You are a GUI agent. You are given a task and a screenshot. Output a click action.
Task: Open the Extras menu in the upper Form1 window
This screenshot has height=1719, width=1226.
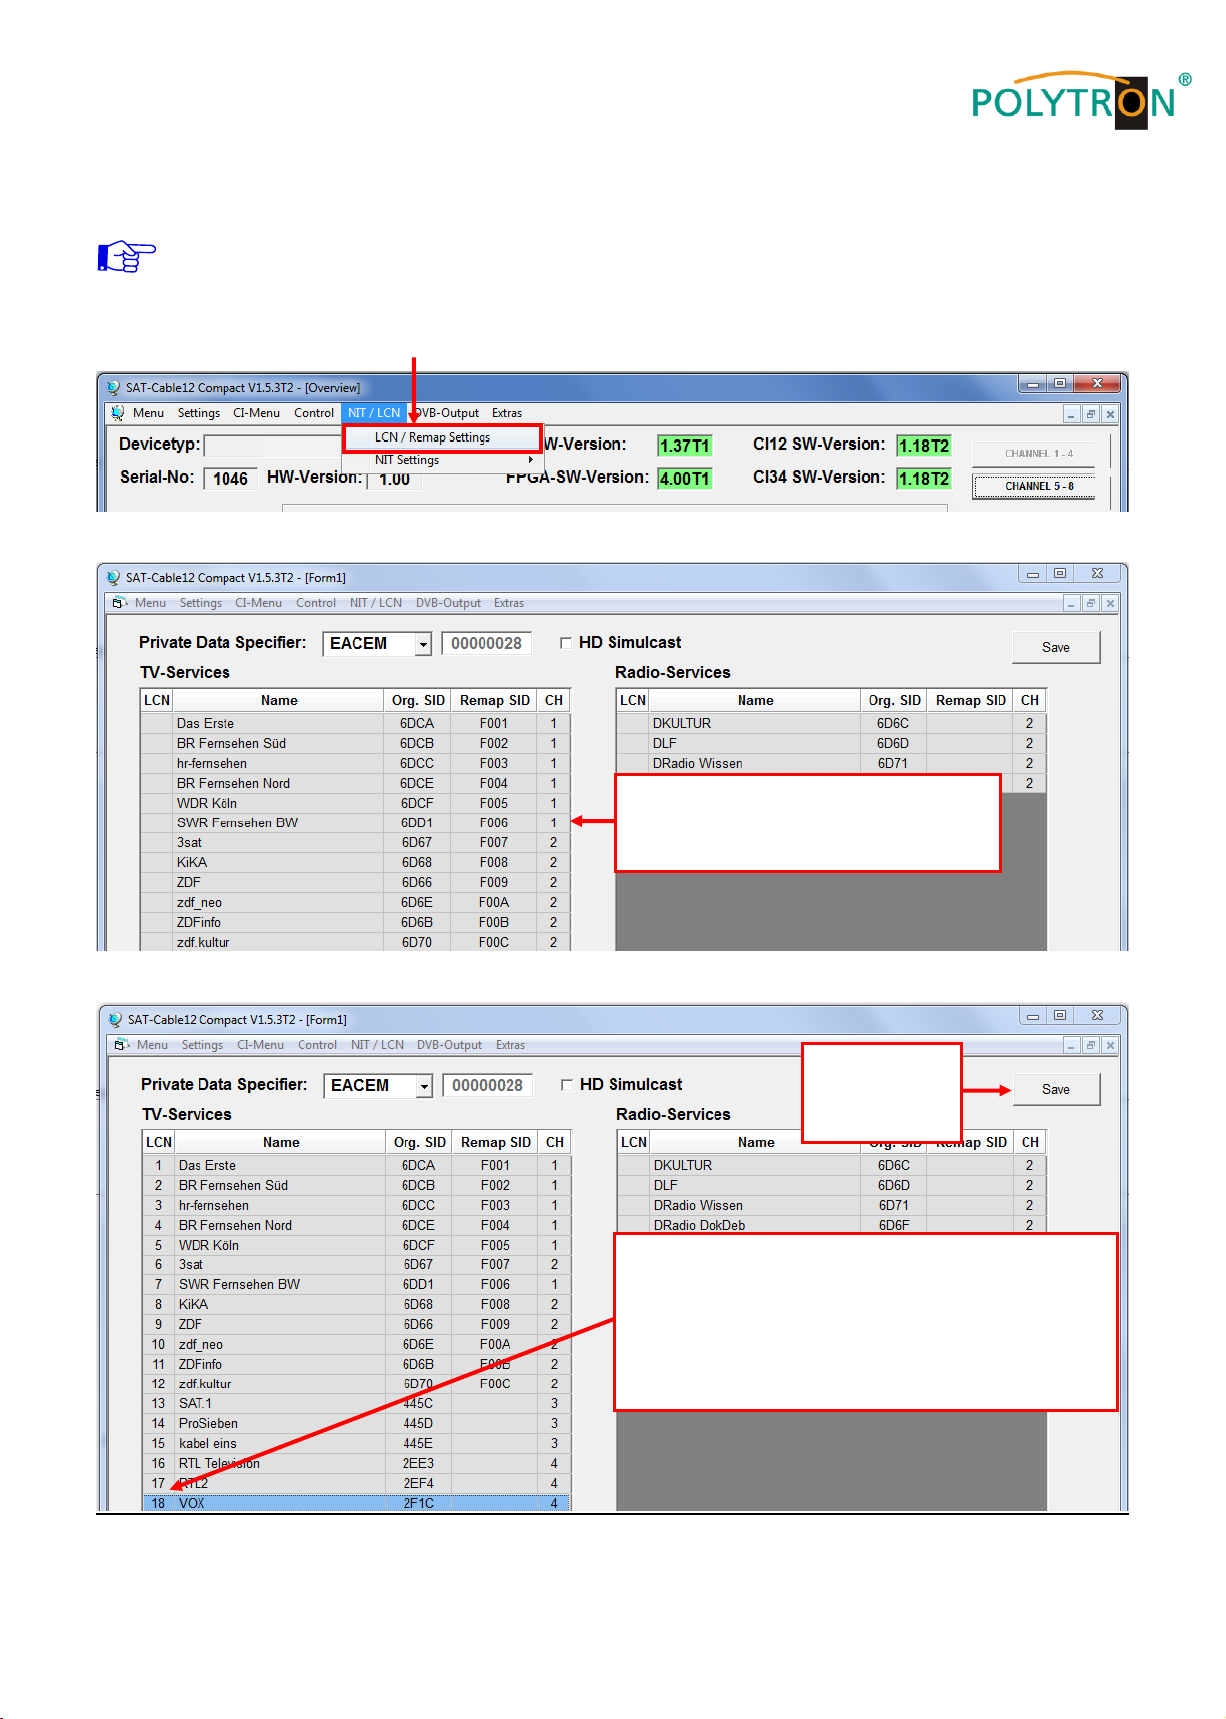509,603
